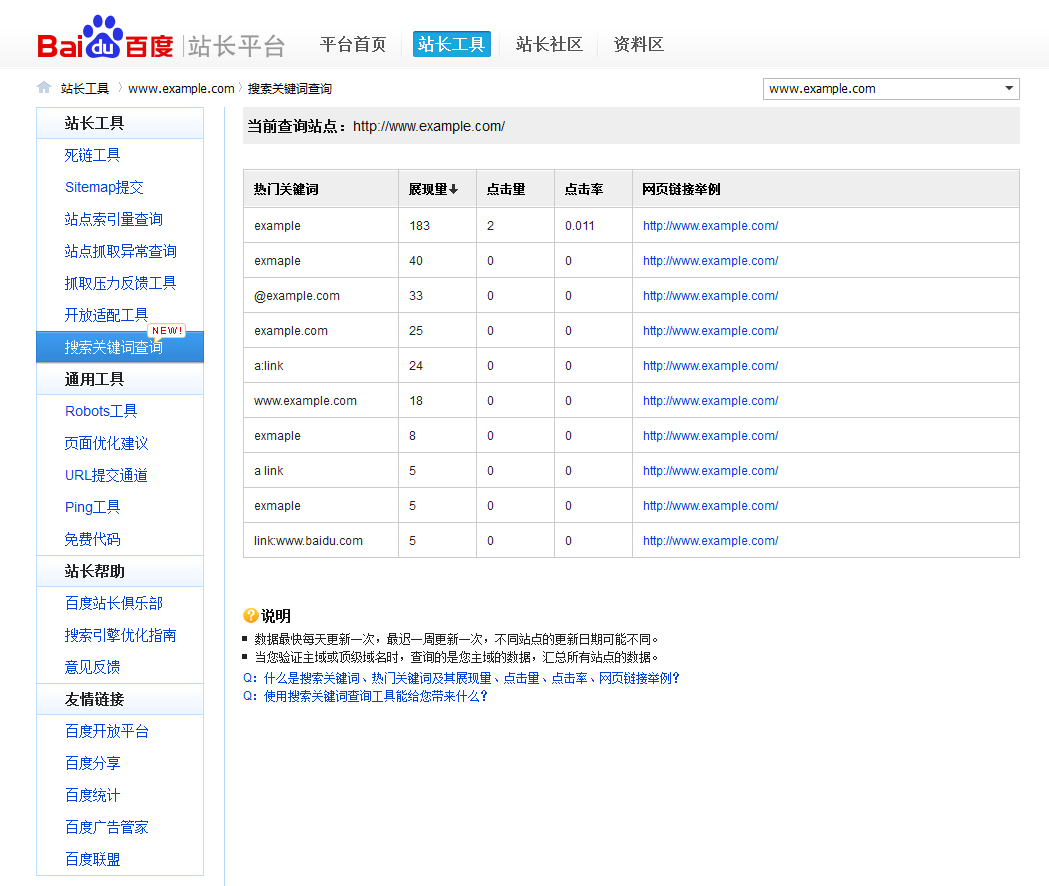This screenshot has height=886, width=1049.
Task: Go to the 资料区 tab
Action: (639, 44)
